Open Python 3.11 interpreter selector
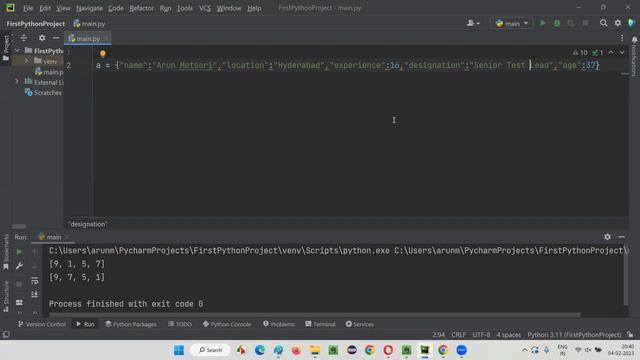This screenshot has height=360, width=640. (x=574, y=335)
